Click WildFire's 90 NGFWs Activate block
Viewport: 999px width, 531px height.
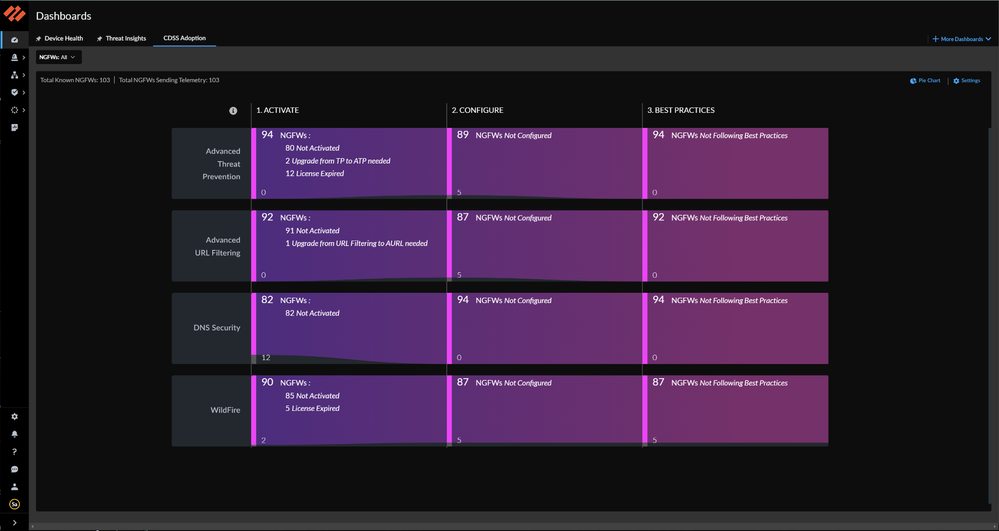coord(348,410)
